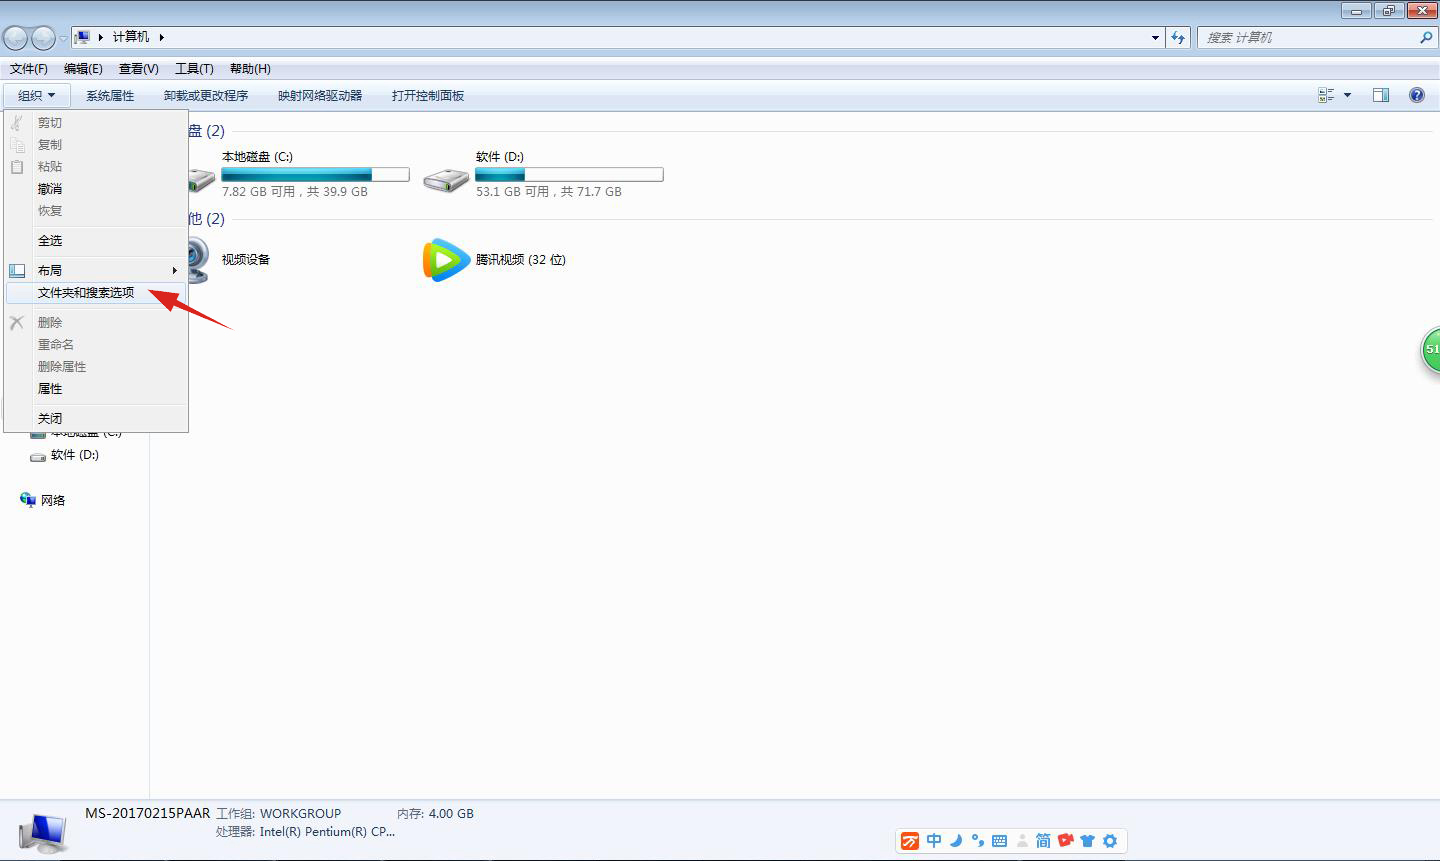The width and height of the screenshot is (1440, 861).
Task: Open the IME soft keyboard icon
Action: pos(999,841)
